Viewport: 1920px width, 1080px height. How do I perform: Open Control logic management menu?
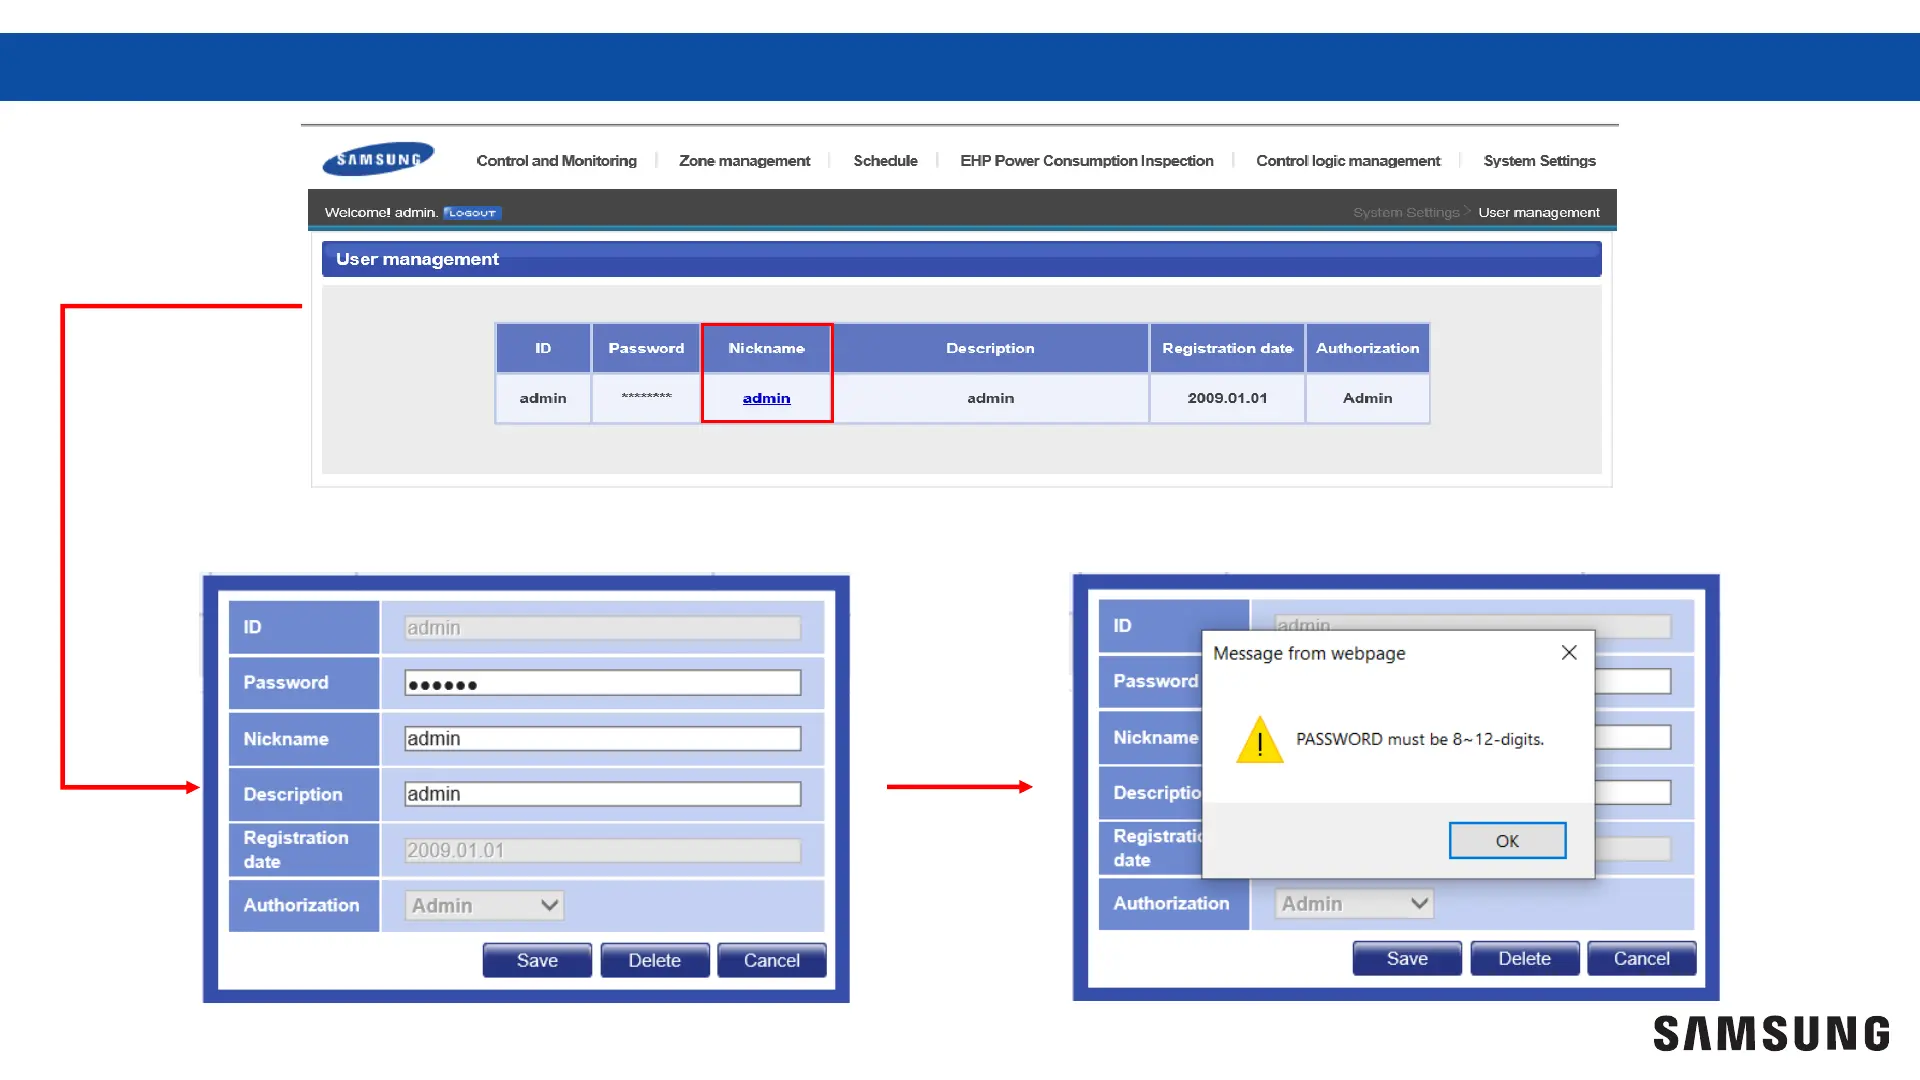click(x=1347, y=161)
